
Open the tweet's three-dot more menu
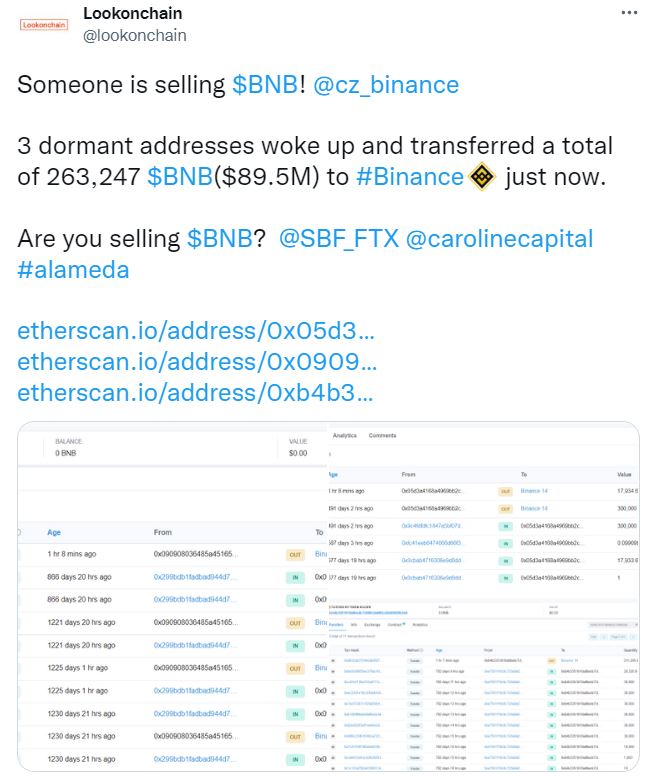(x=628, y=13)
